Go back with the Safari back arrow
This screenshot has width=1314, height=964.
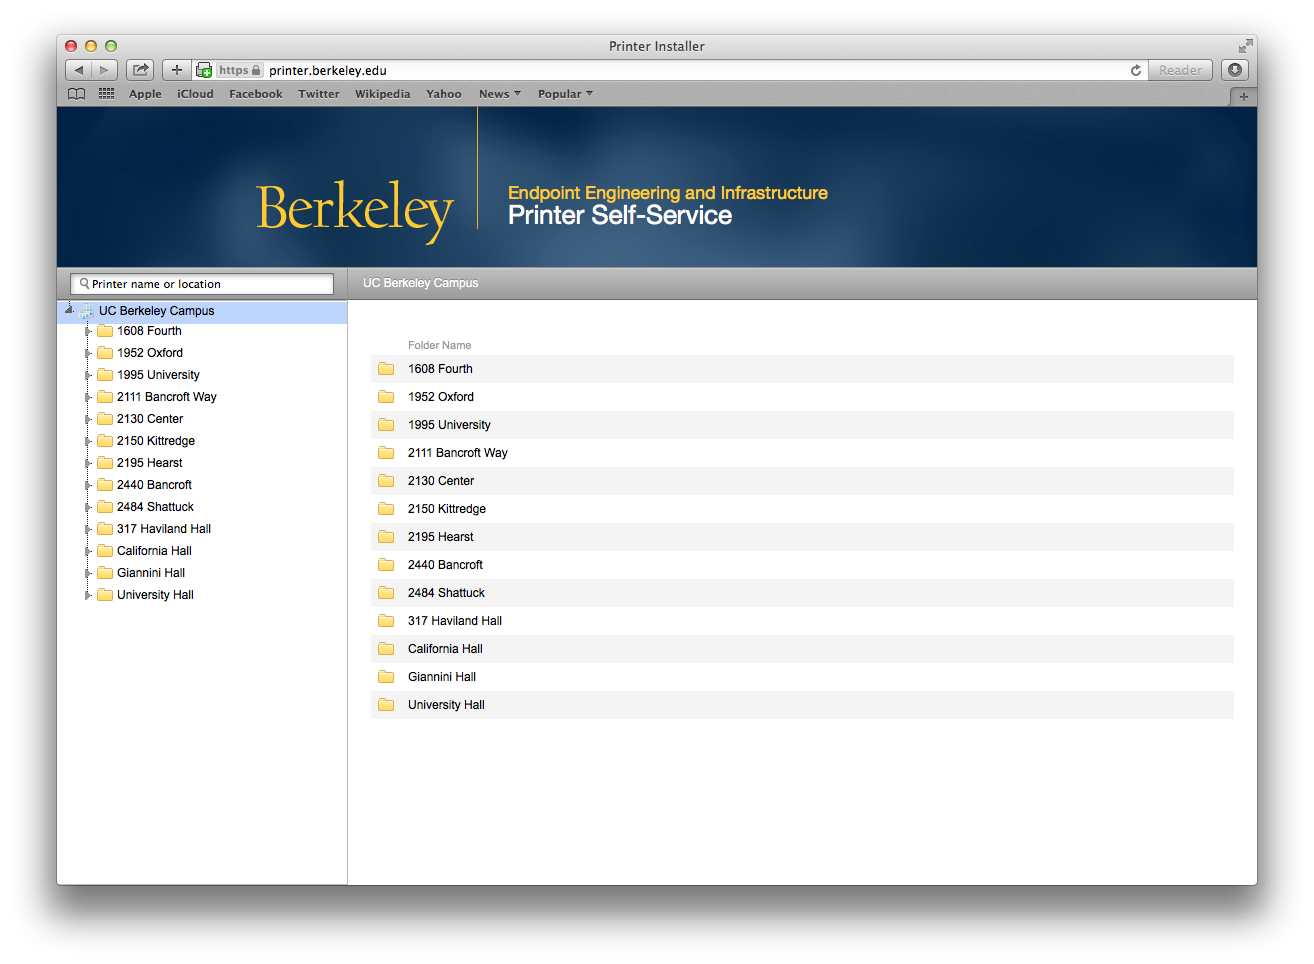point(79,70)
